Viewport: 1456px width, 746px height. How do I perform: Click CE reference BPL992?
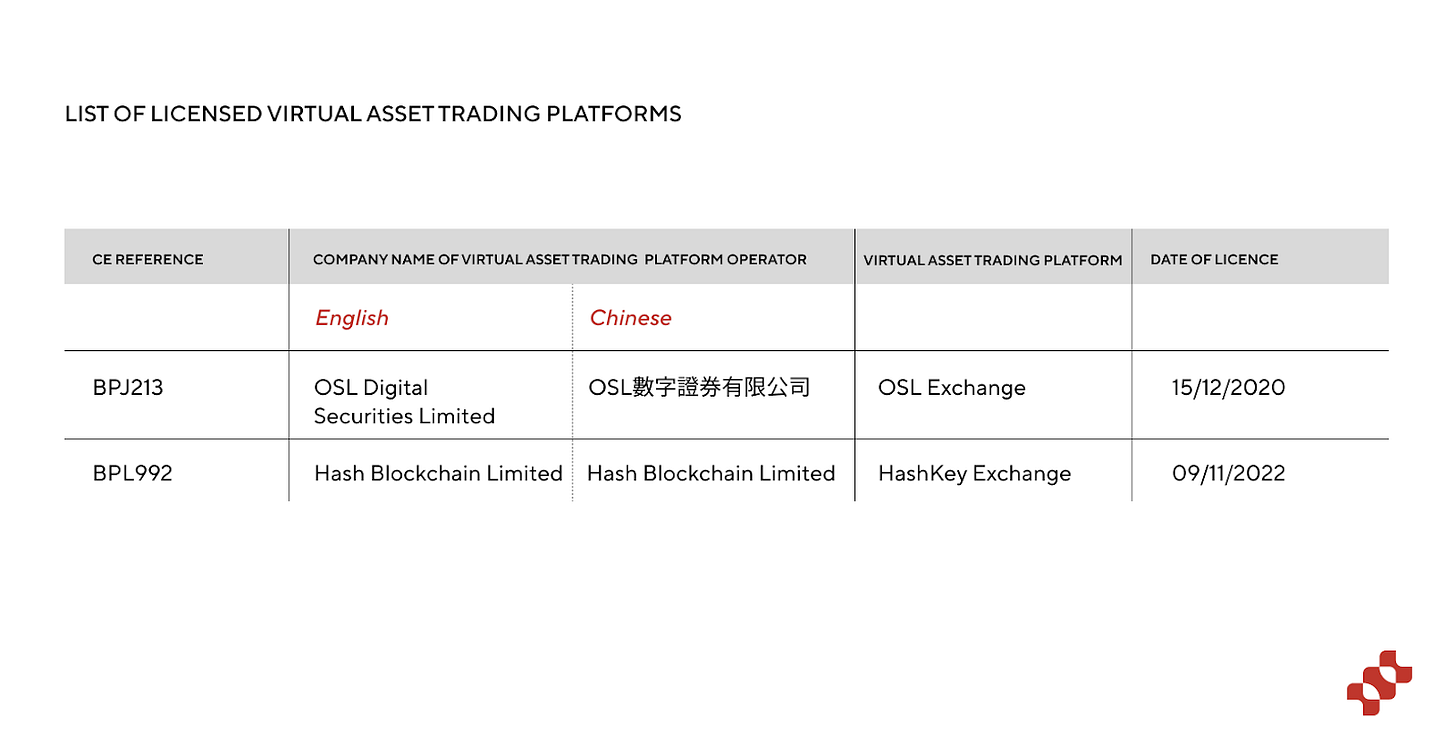coord(133,473)
